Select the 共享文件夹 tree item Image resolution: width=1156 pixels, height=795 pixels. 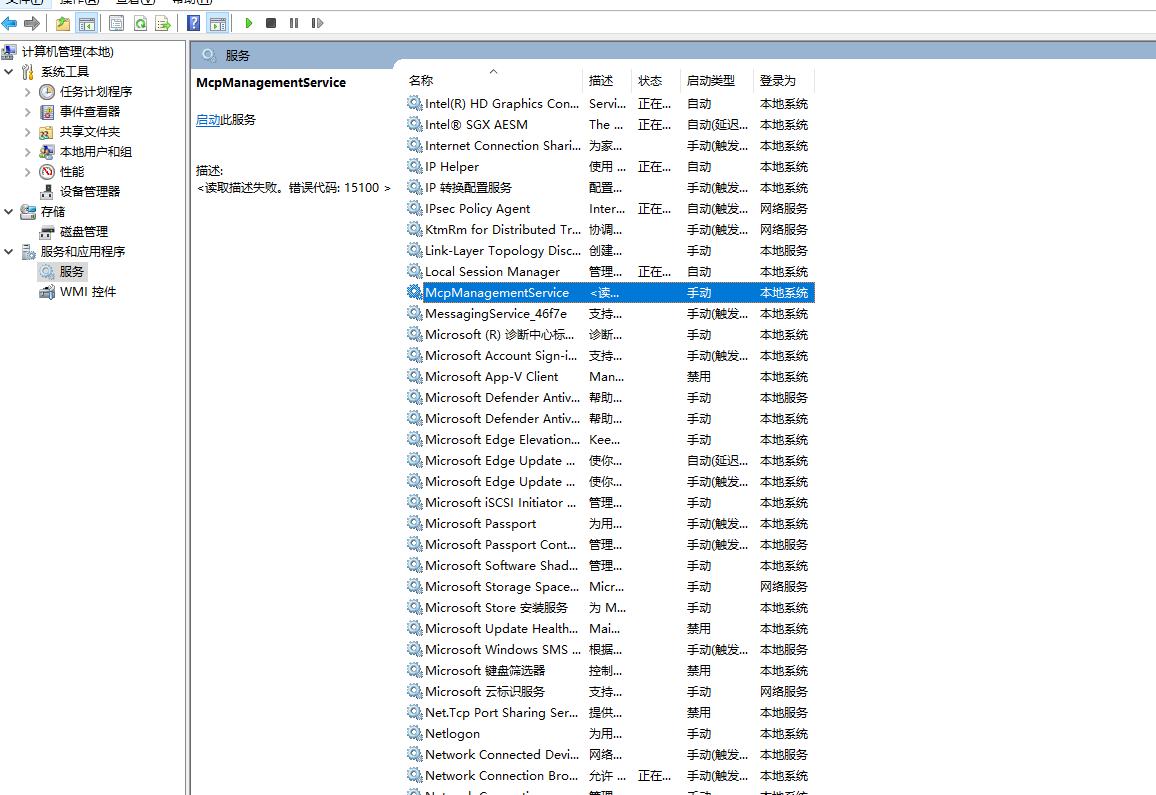[89, 131]
